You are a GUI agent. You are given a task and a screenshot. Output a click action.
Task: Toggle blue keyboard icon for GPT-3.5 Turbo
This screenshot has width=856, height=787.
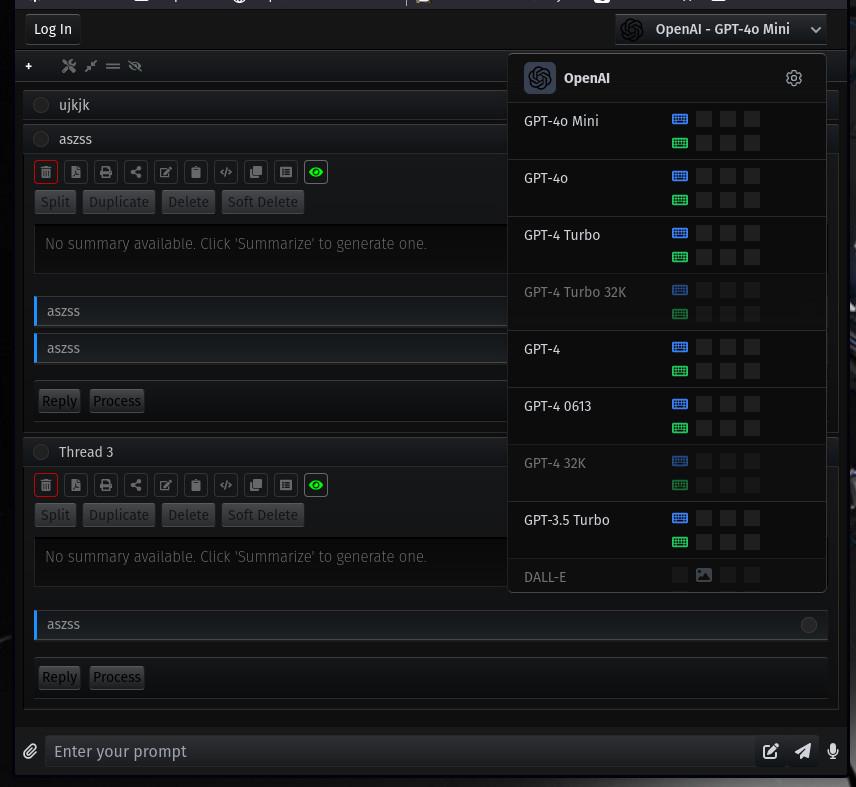point(680,518)
